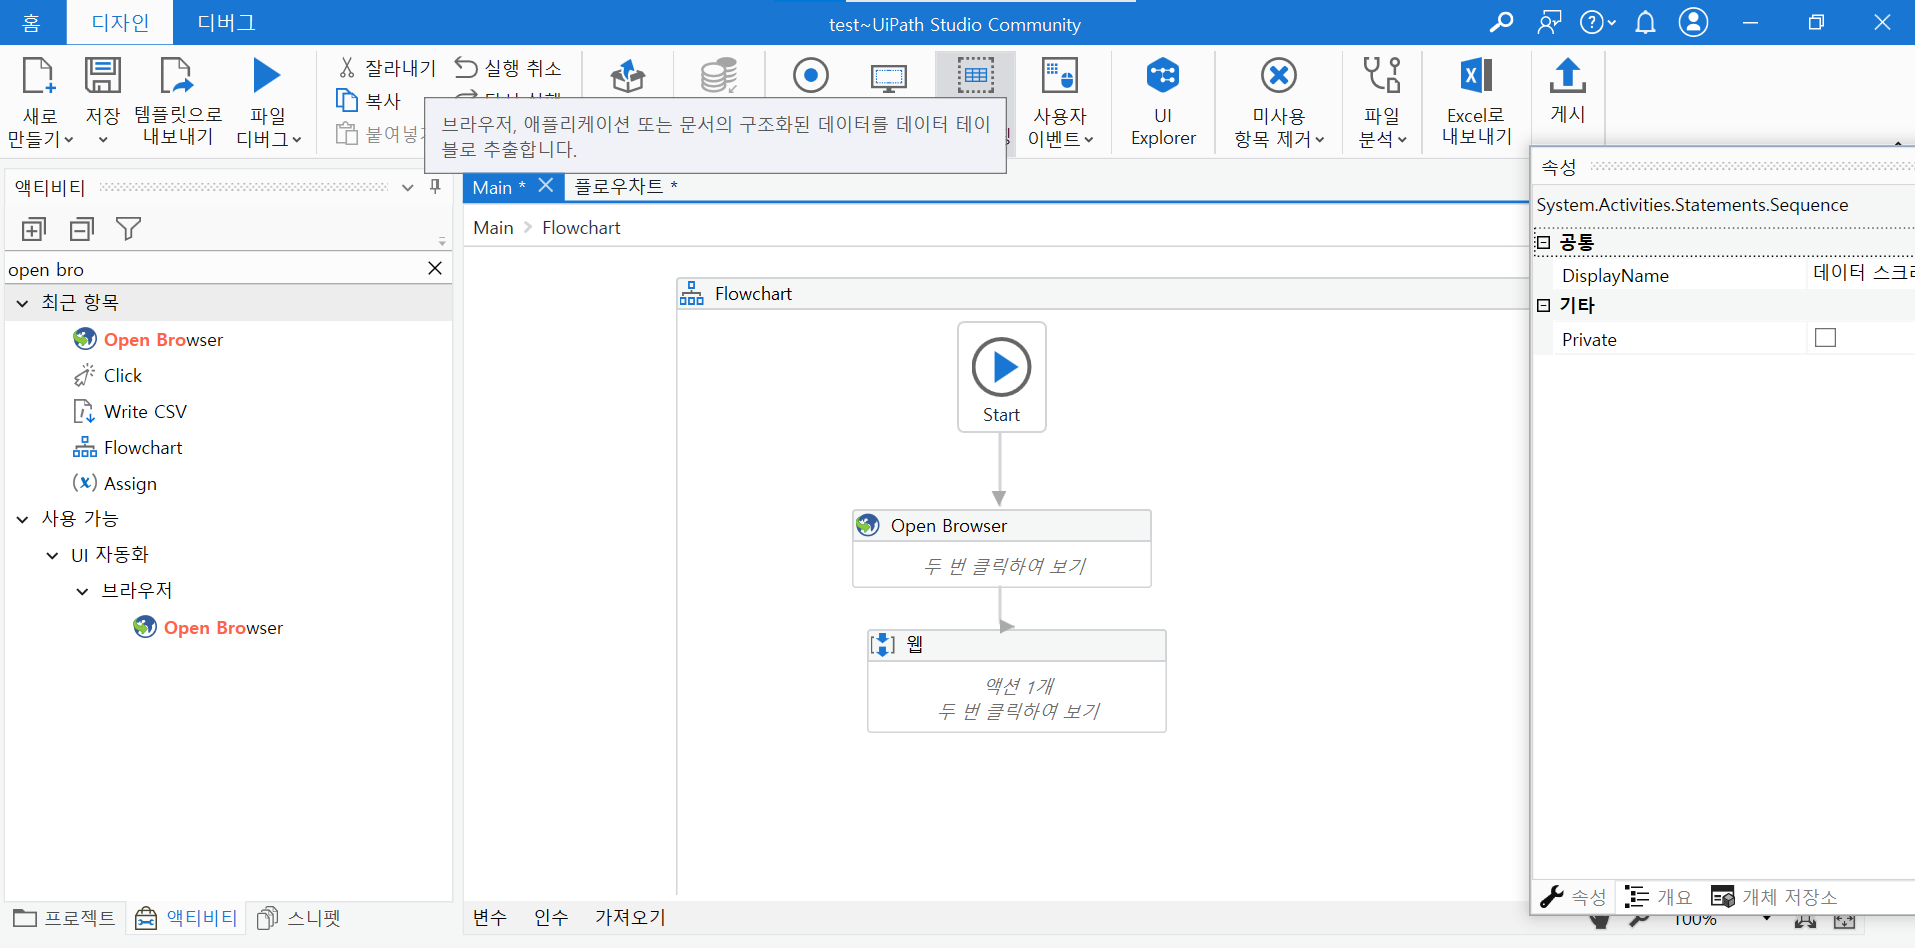
Task: Click the Copy (복사) button
Action: (x=369, y=101)
